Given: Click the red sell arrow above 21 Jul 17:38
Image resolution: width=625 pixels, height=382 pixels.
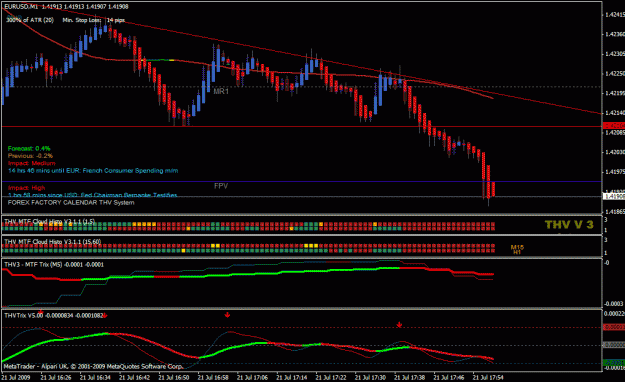Looking at the screenshot, I should coord(399,325).
